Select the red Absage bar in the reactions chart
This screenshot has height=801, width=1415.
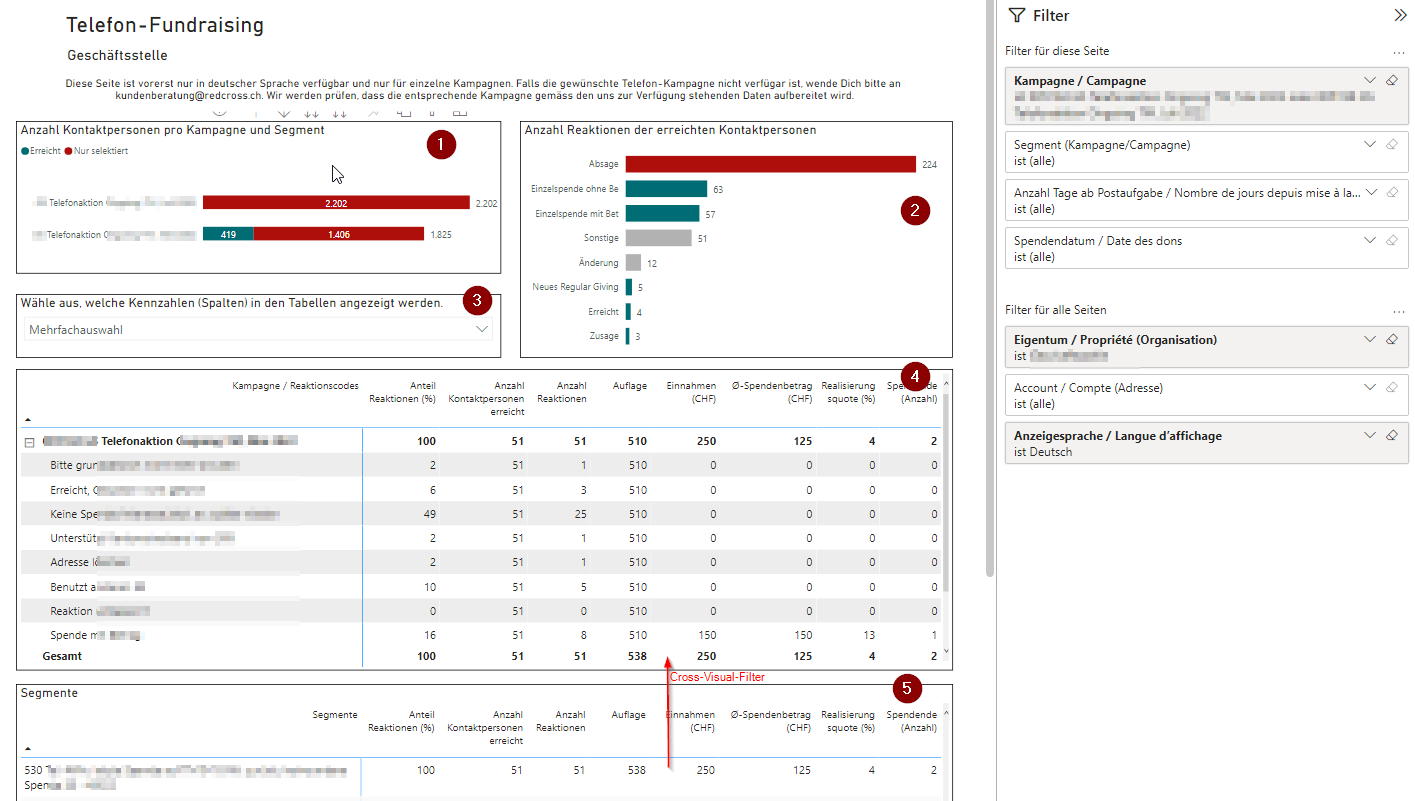click(771, 164)
